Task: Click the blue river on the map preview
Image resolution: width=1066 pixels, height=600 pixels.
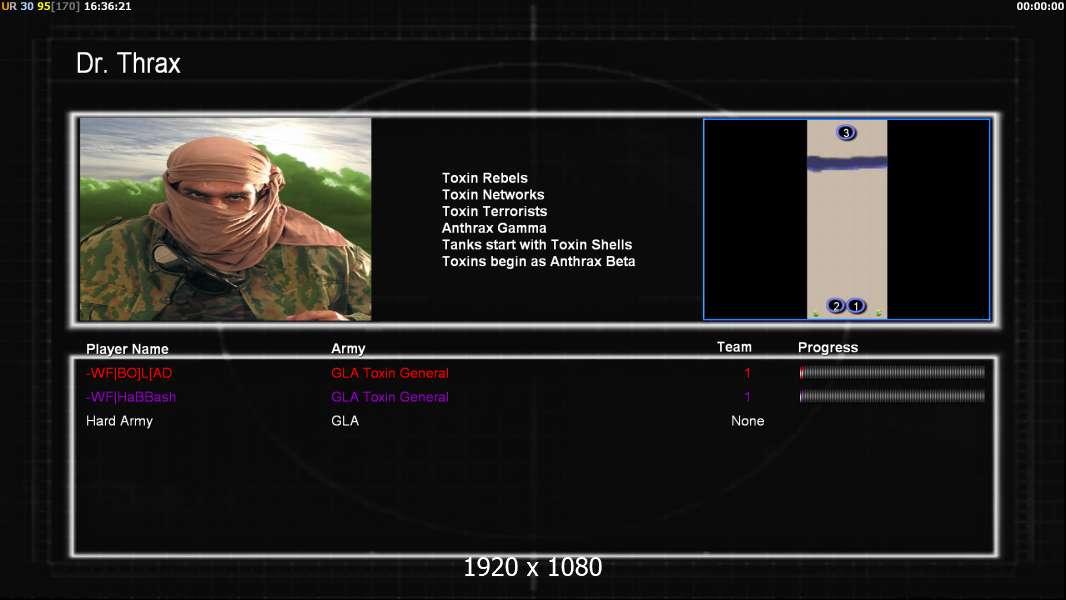Action: 846,164
